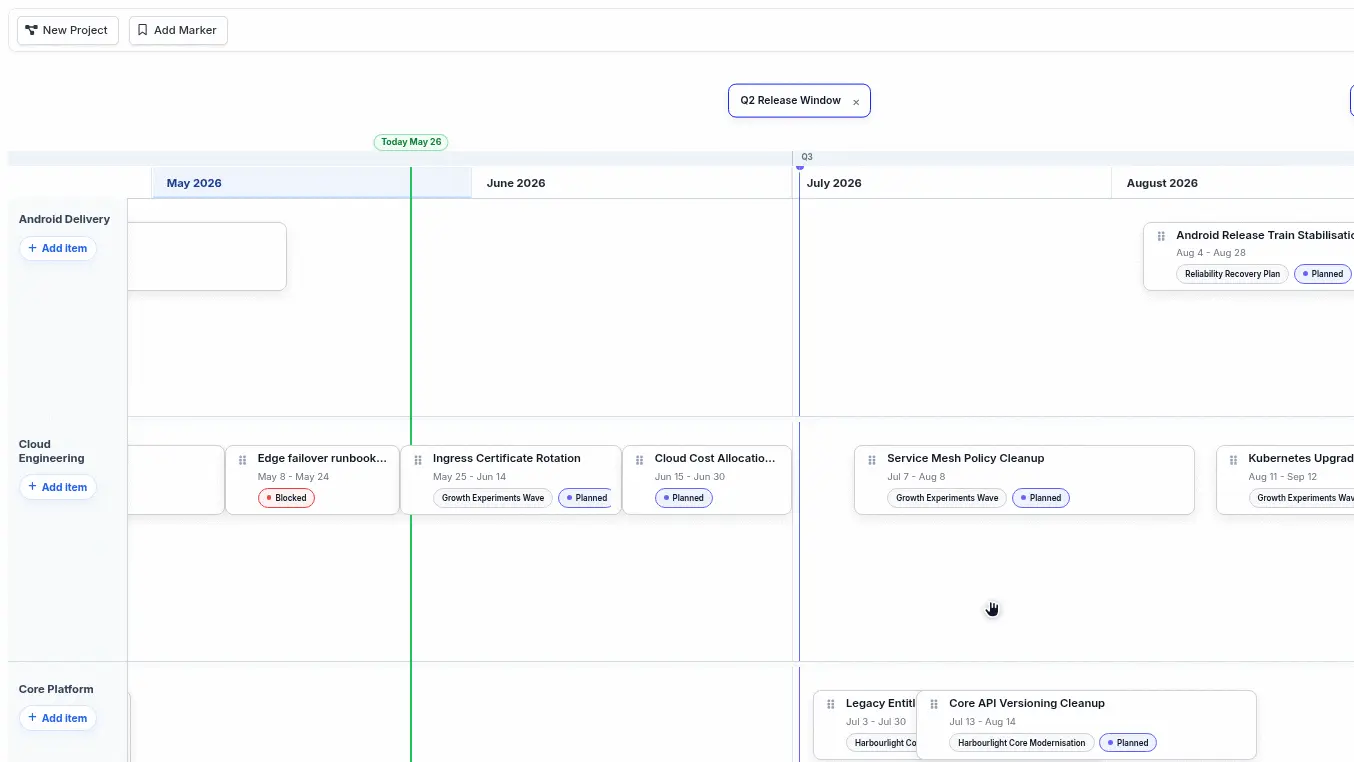
Task: Open the Cloud Cost Allocation card title
Action: [715, 458]
